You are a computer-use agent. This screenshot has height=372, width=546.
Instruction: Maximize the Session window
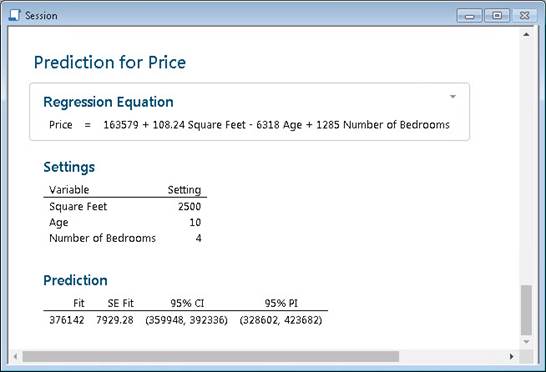click(x=497, y=16)
